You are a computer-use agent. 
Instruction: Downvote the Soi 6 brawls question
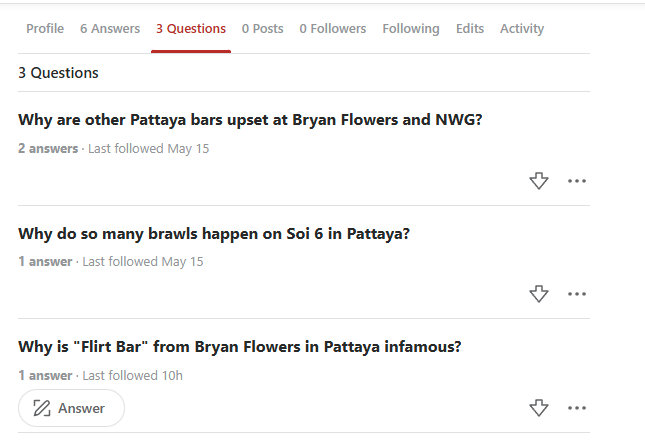click(538, 294)
